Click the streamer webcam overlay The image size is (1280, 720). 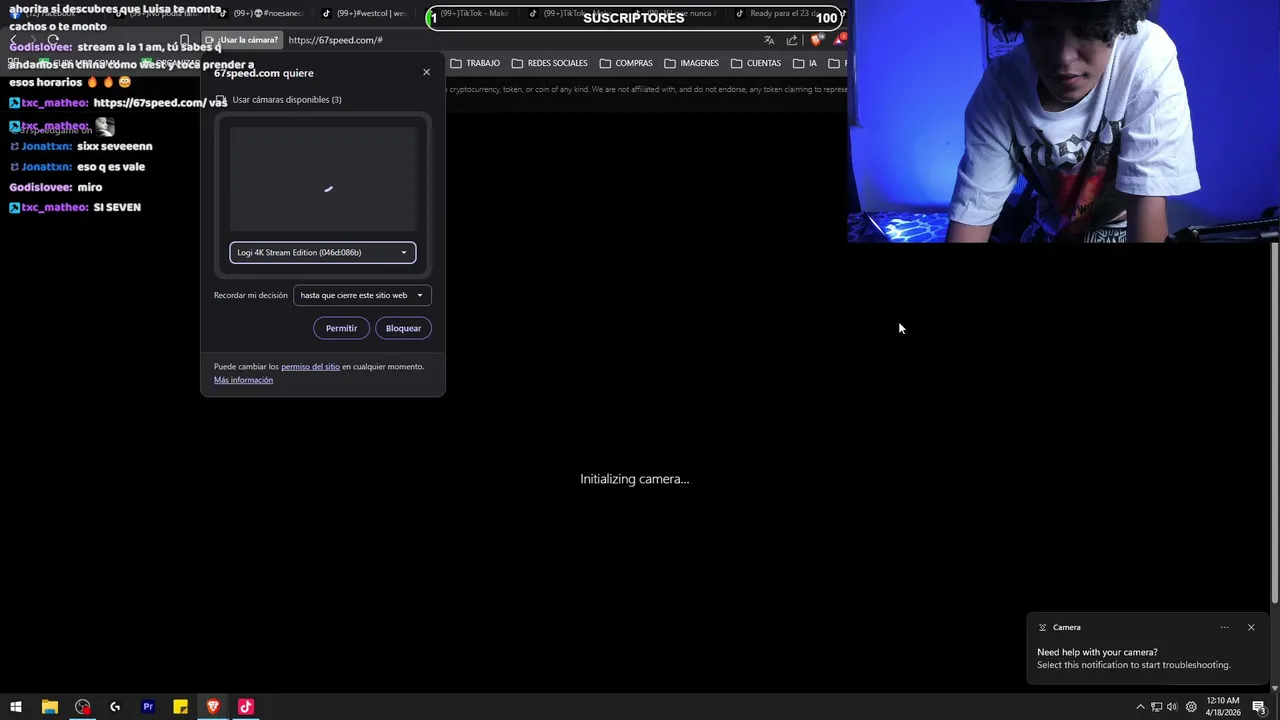(1063, 121)
